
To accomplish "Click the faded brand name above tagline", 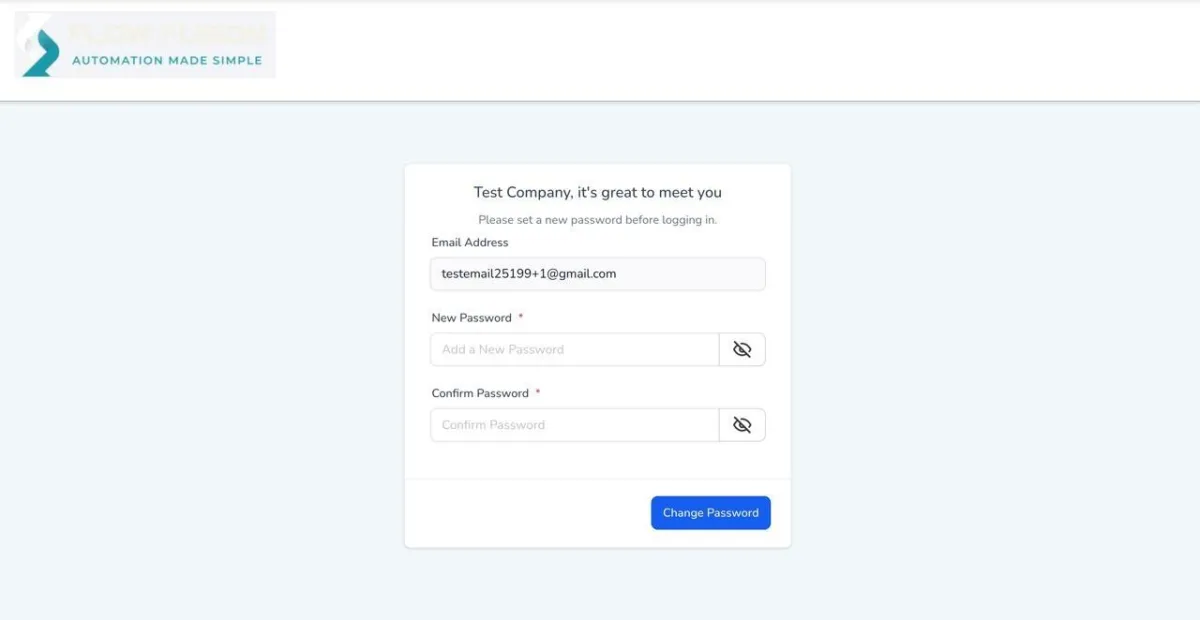I will click(167, 33).
